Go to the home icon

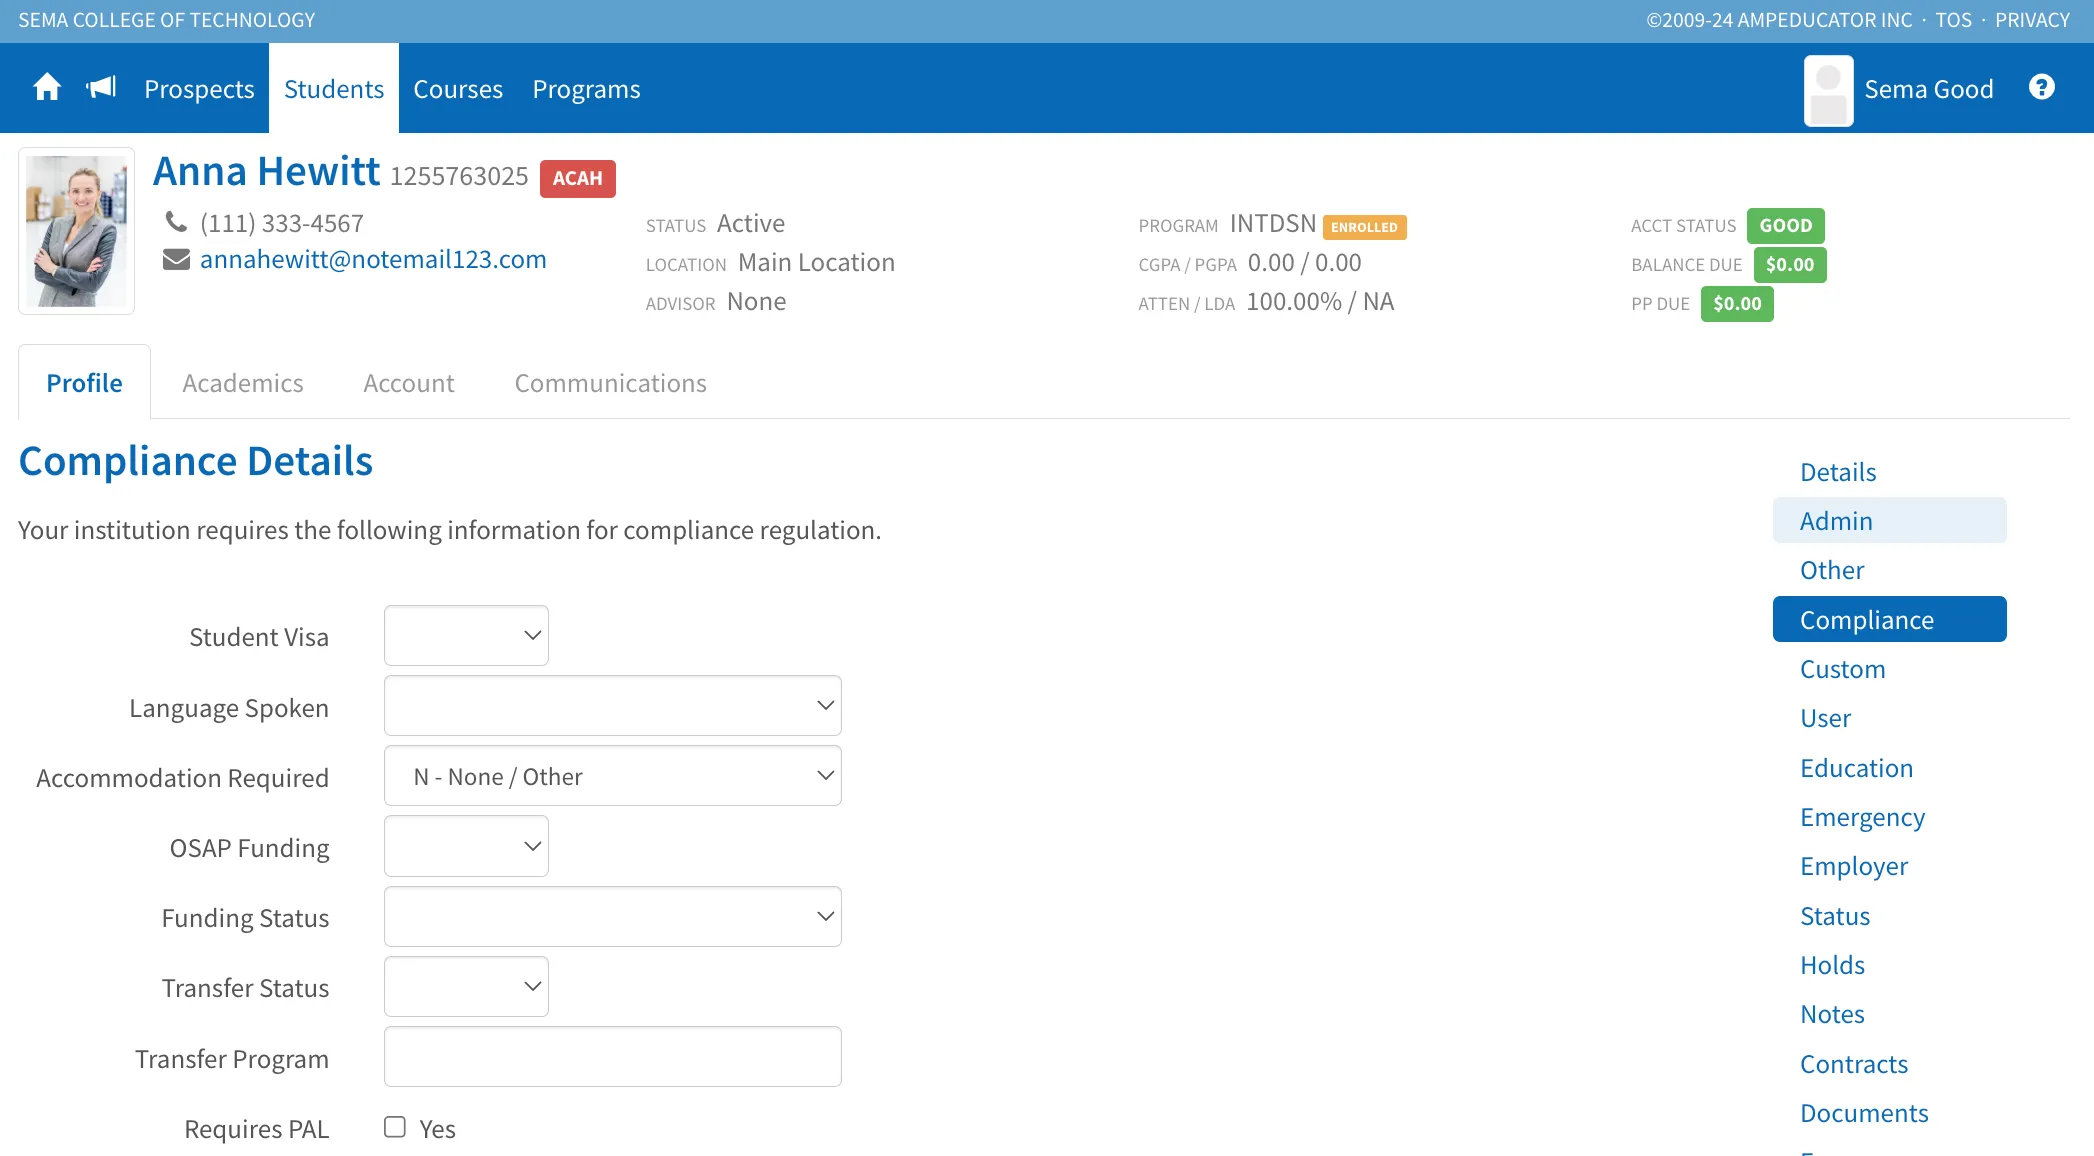pos(47,88)
